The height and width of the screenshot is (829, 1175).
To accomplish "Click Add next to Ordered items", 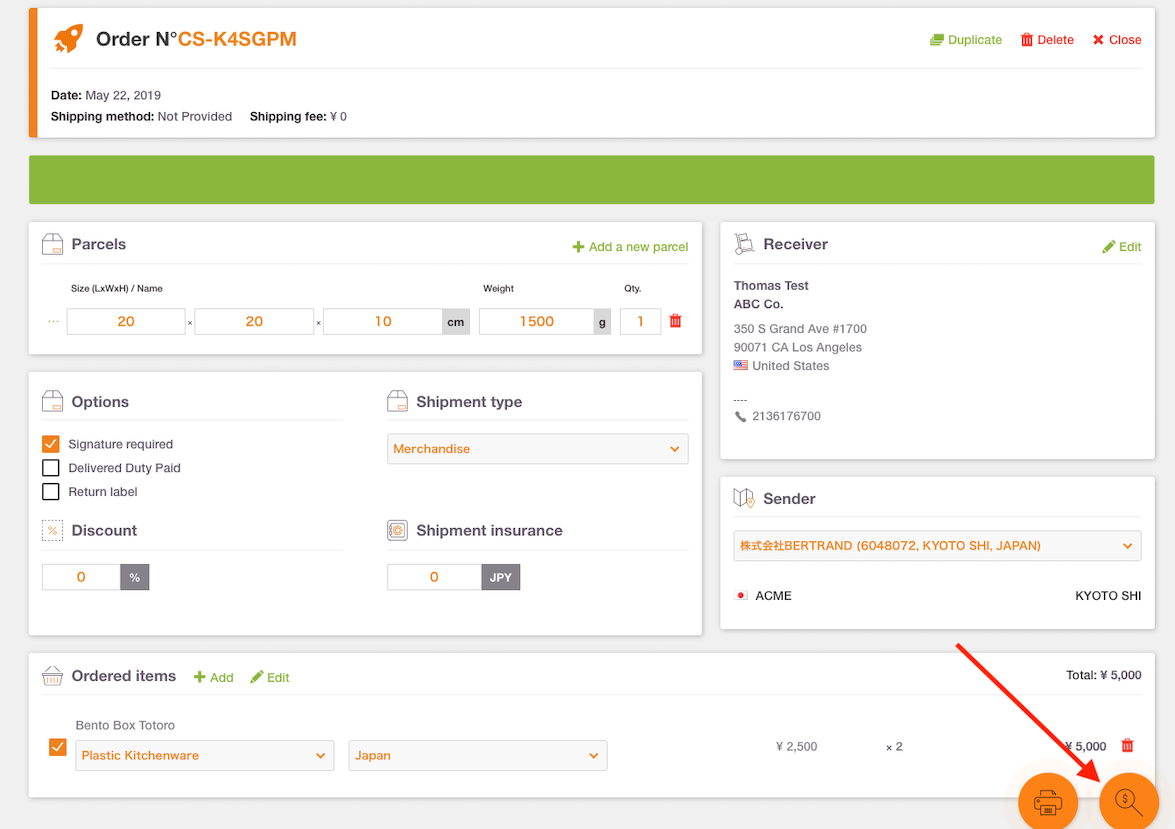I will [x=214, y=678].
